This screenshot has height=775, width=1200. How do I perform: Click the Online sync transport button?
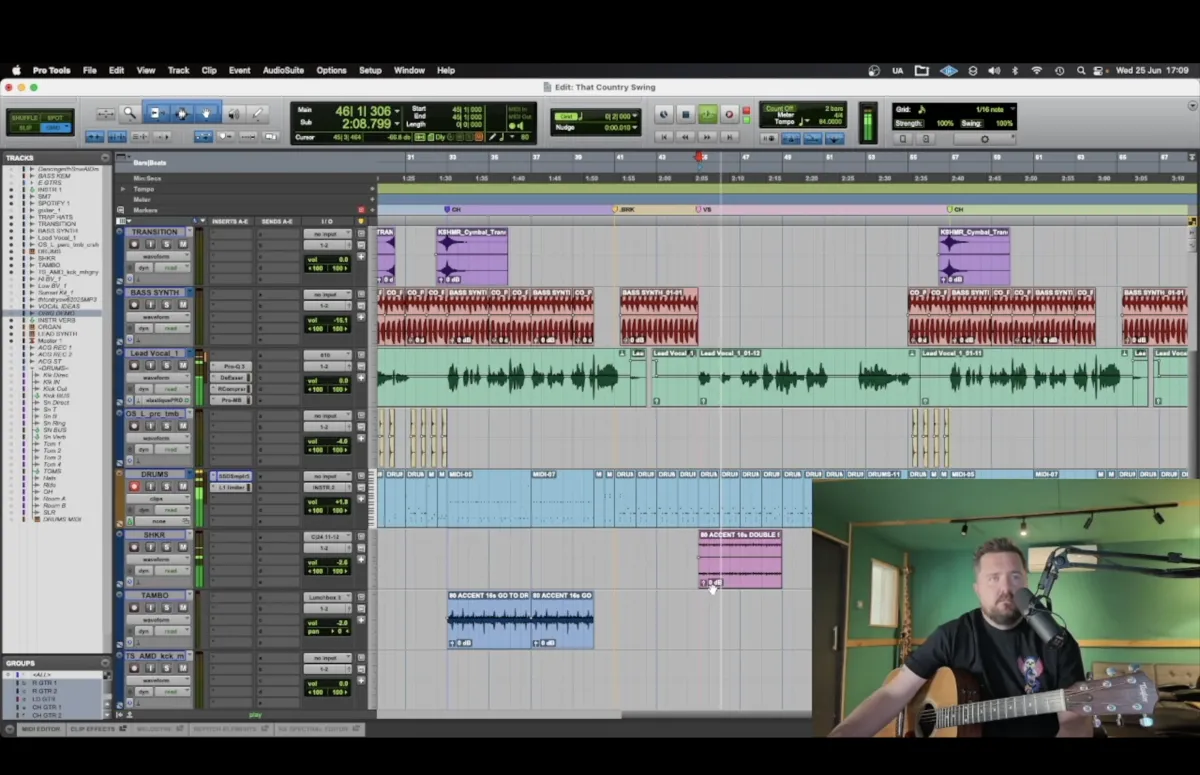(663, 115)
